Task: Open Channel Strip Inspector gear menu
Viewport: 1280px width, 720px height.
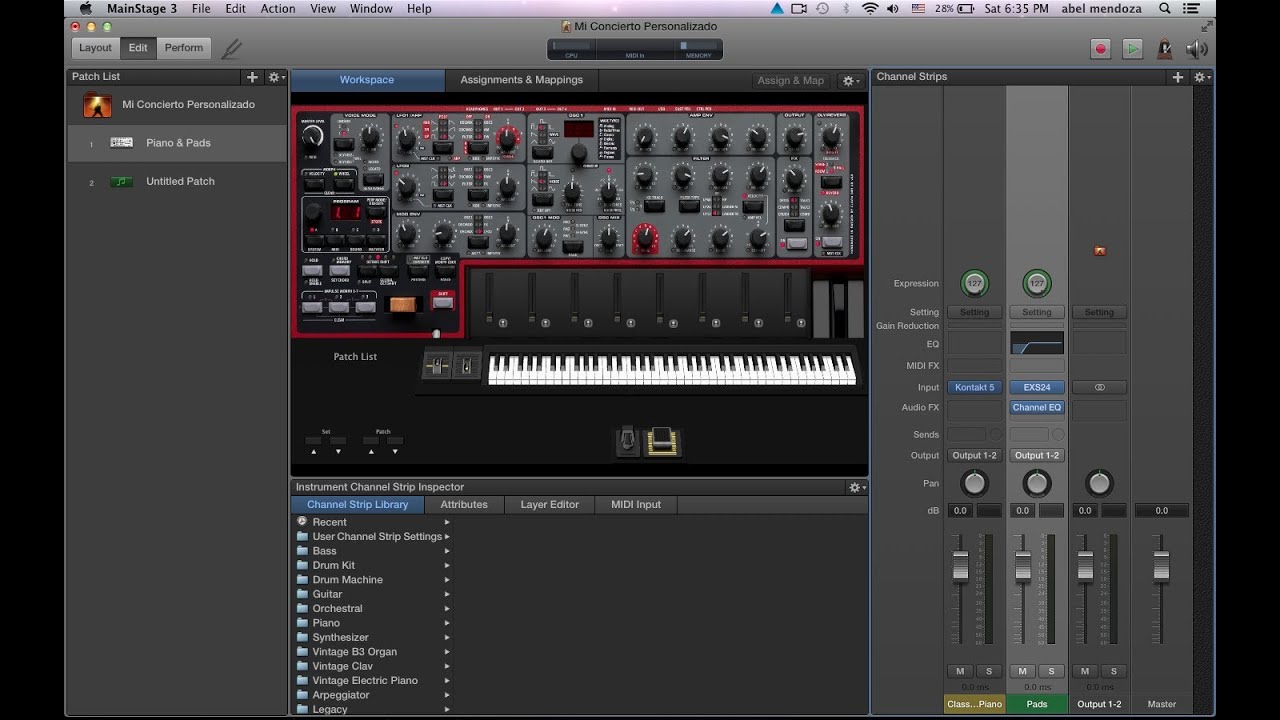Action: pos(856,487)
